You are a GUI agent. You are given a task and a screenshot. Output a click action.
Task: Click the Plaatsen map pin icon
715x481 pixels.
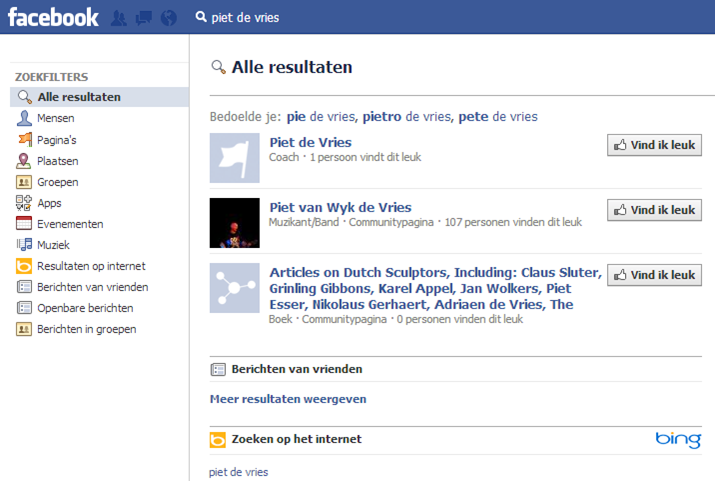[24, 160]
